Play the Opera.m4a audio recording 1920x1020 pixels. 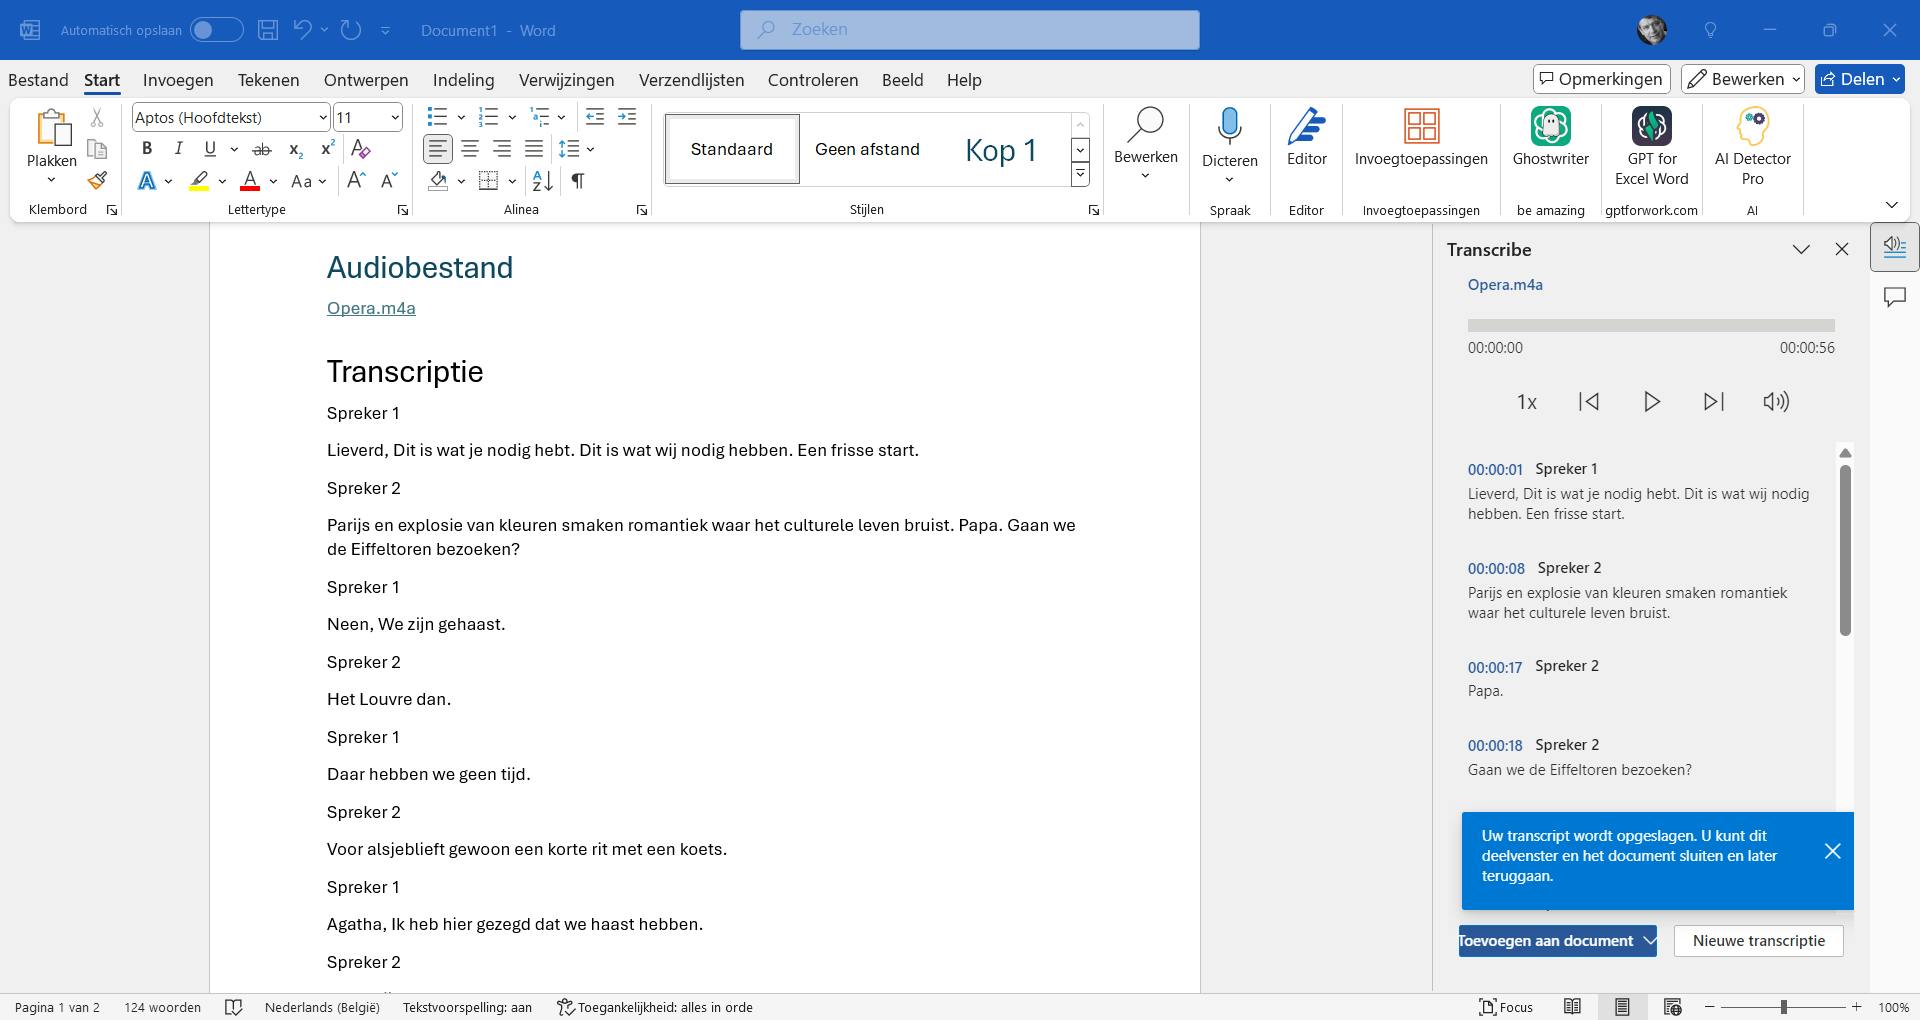coord(1651,402)
